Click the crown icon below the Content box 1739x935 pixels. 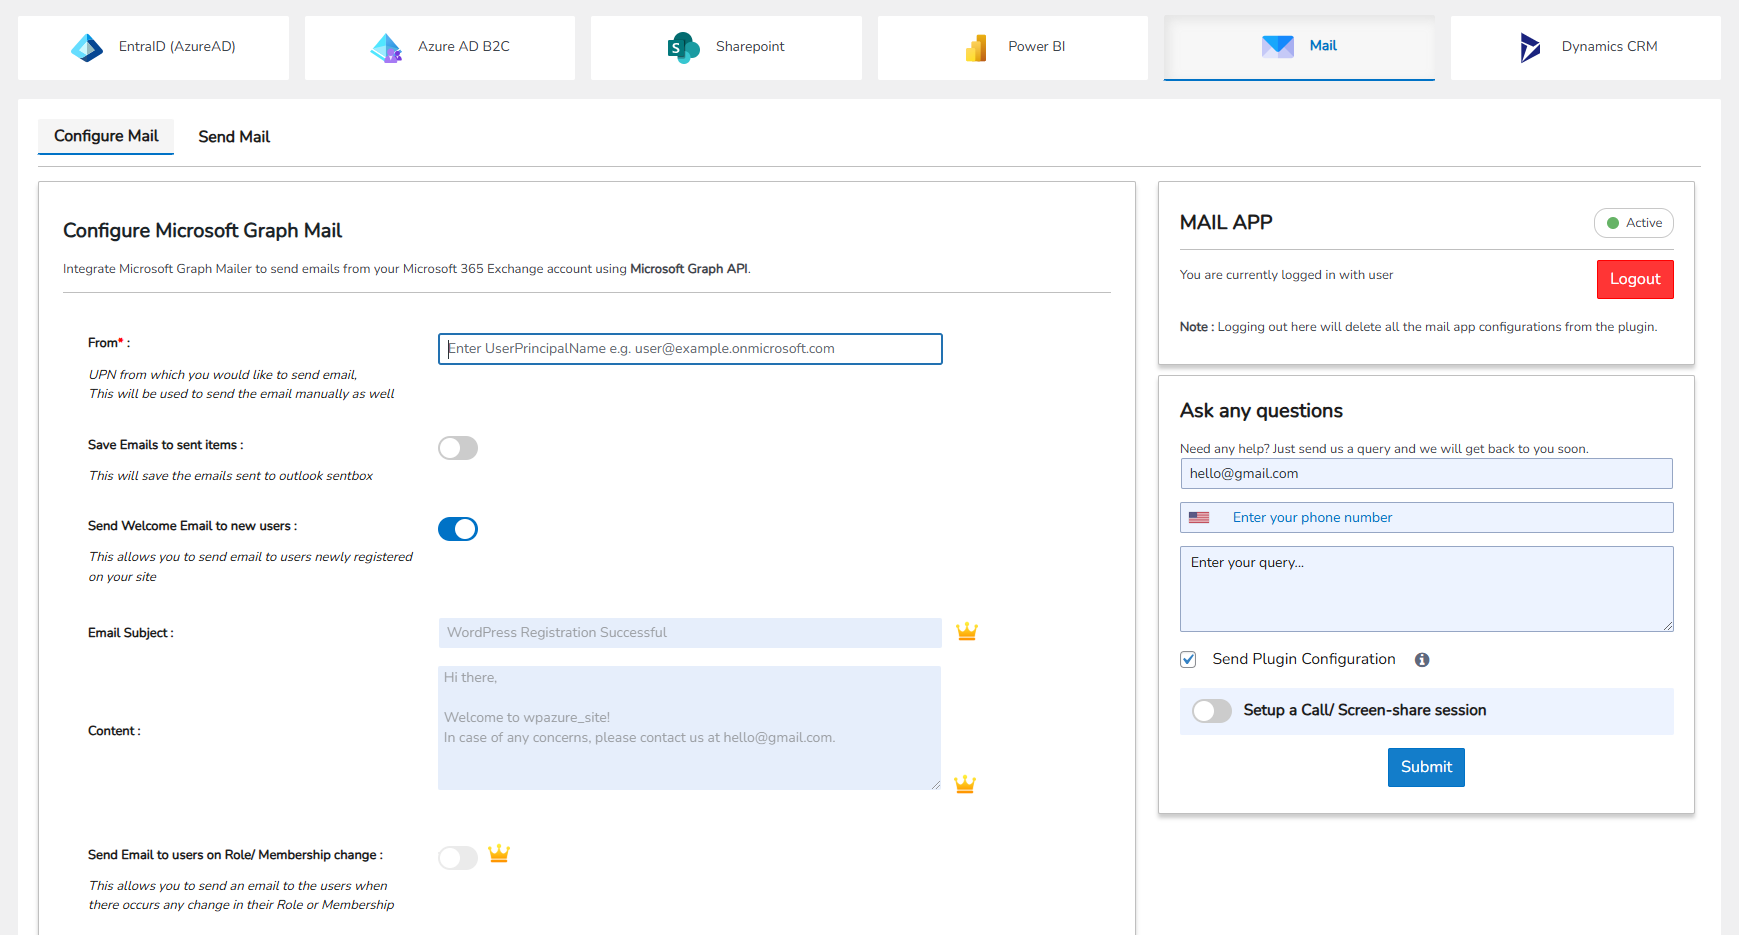point(964,784)
